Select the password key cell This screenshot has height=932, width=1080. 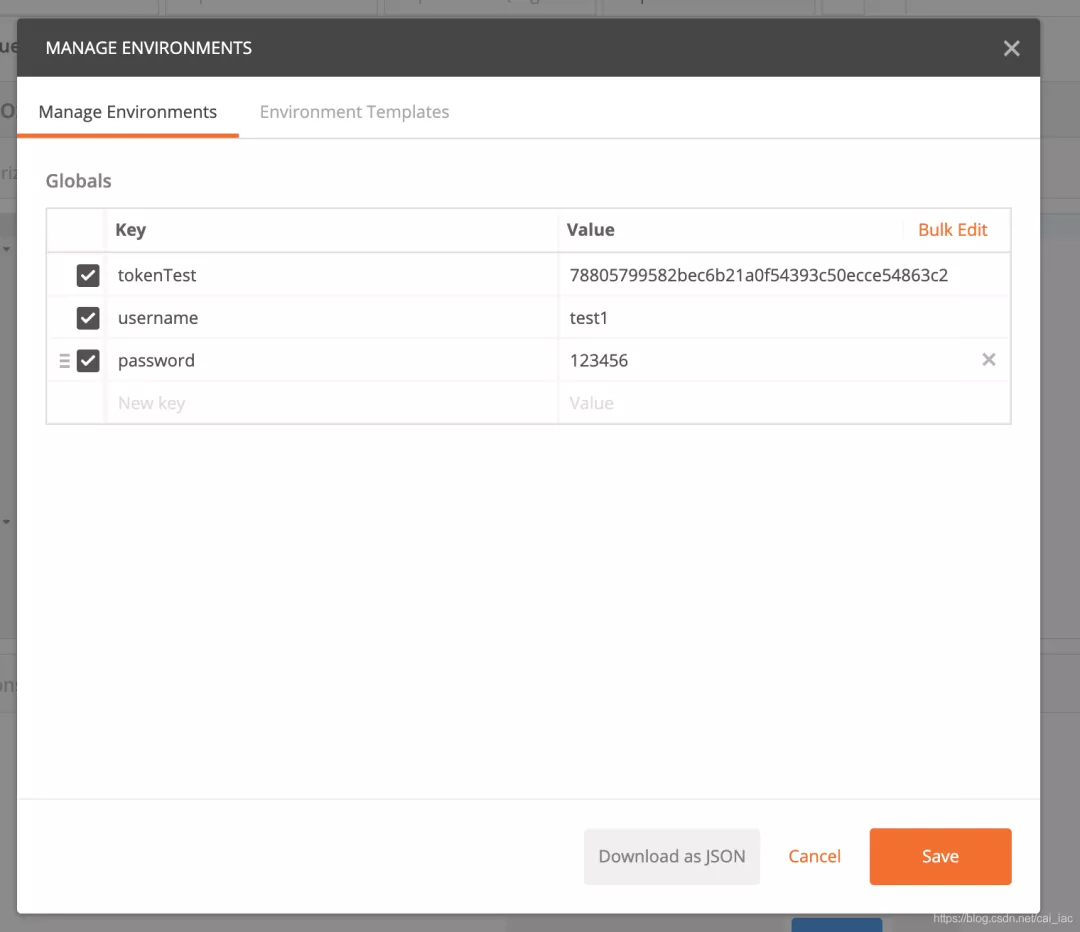tap(332, 360)
